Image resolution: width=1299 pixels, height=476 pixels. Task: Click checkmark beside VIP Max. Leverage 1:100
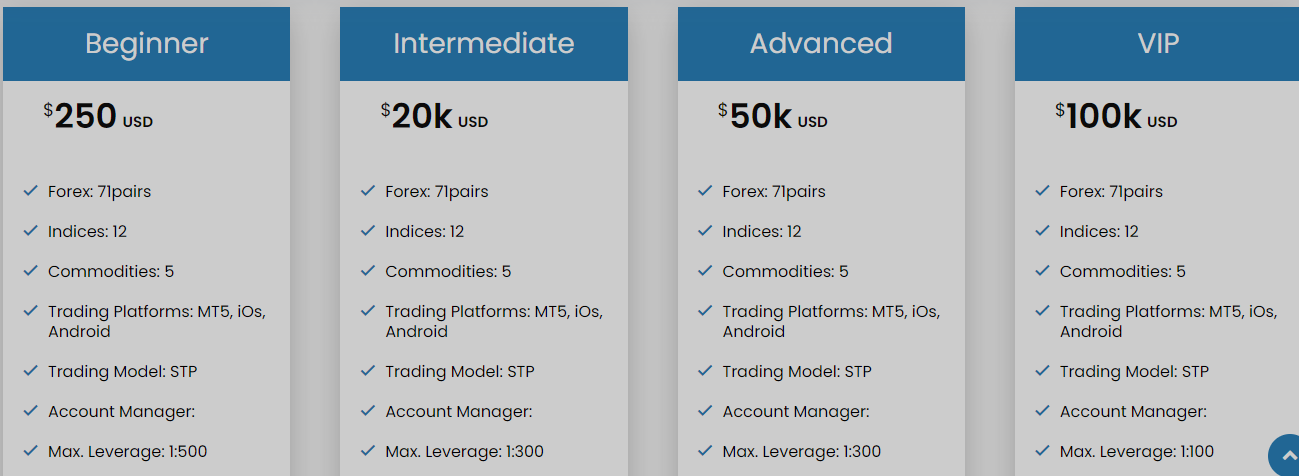tap(1042, 451)
